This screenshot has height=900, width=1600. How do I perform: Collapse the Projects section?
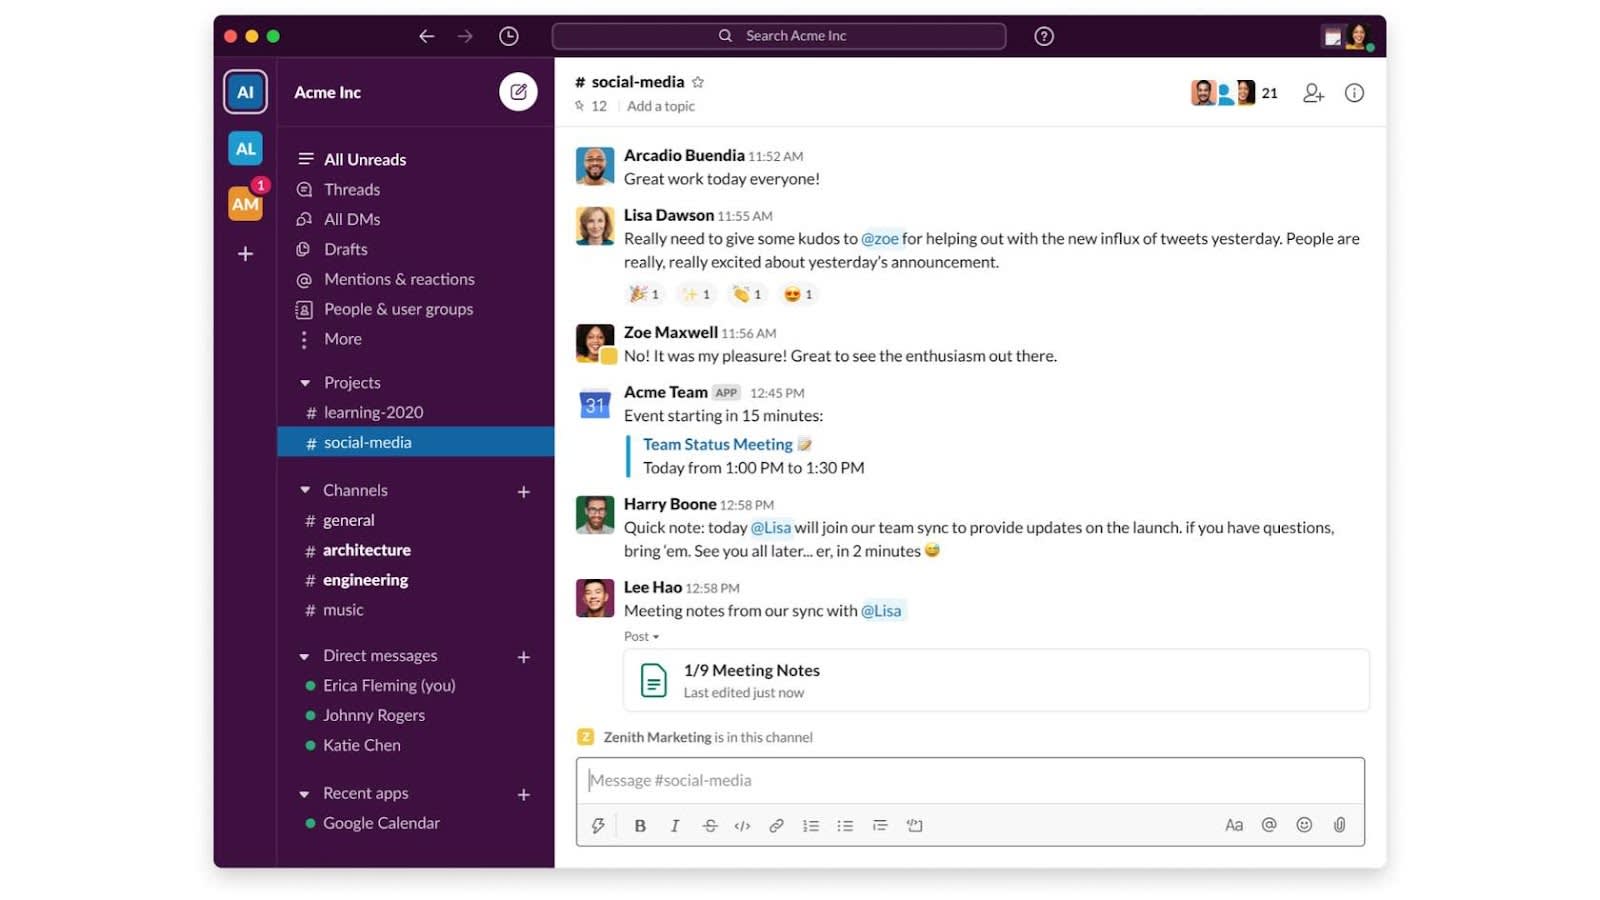[x=305, y=382]
